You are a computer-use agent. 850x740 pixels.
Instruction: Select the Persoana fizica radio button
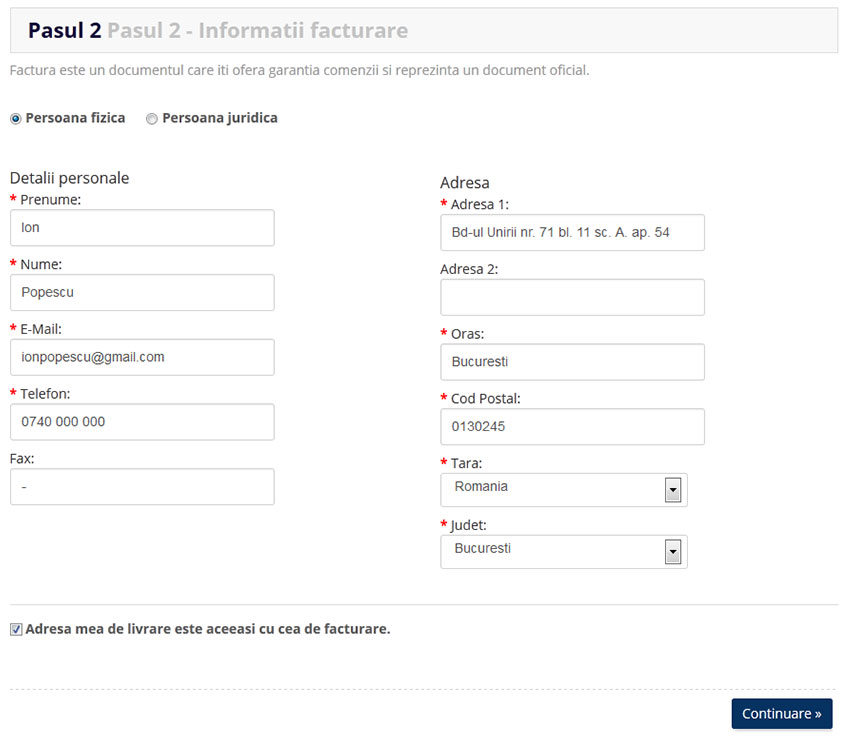(16, 119)
